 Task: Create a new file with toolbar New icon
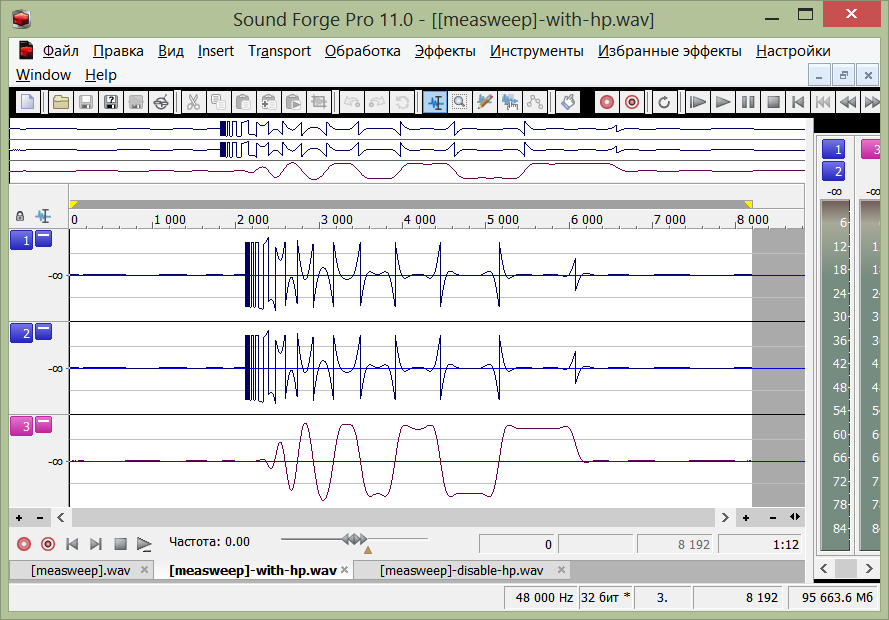tap(27, 103)
